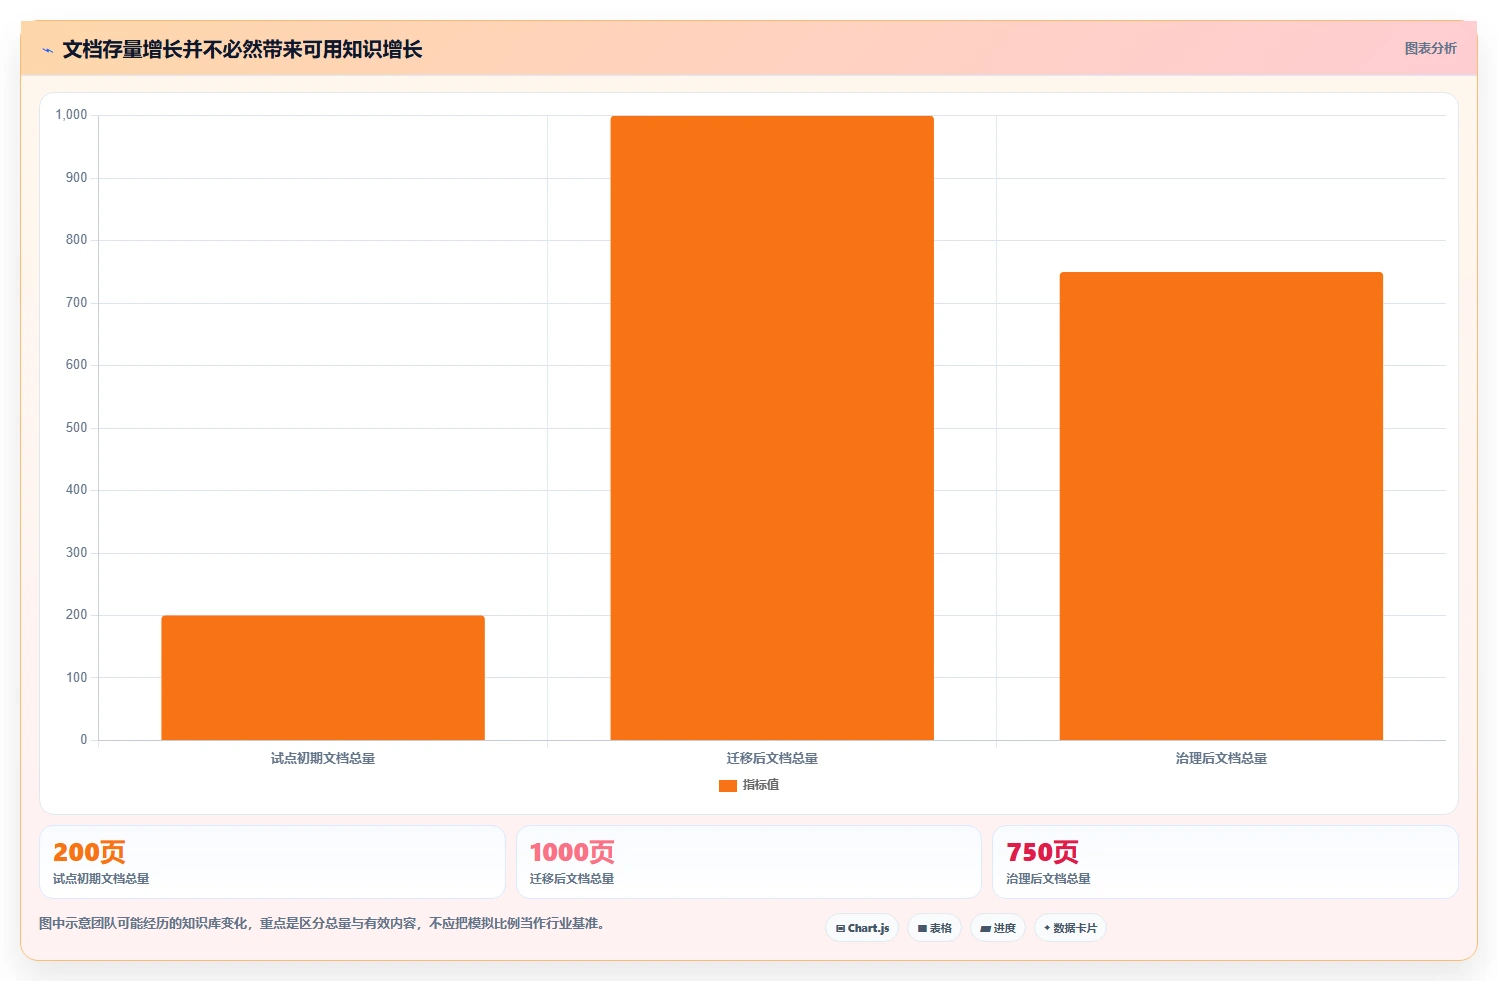Screen dimensions: 1498x981
Task: Click the chart title 文档存量增长并不必然带来可用知识增长
Action: click(242, 50)
